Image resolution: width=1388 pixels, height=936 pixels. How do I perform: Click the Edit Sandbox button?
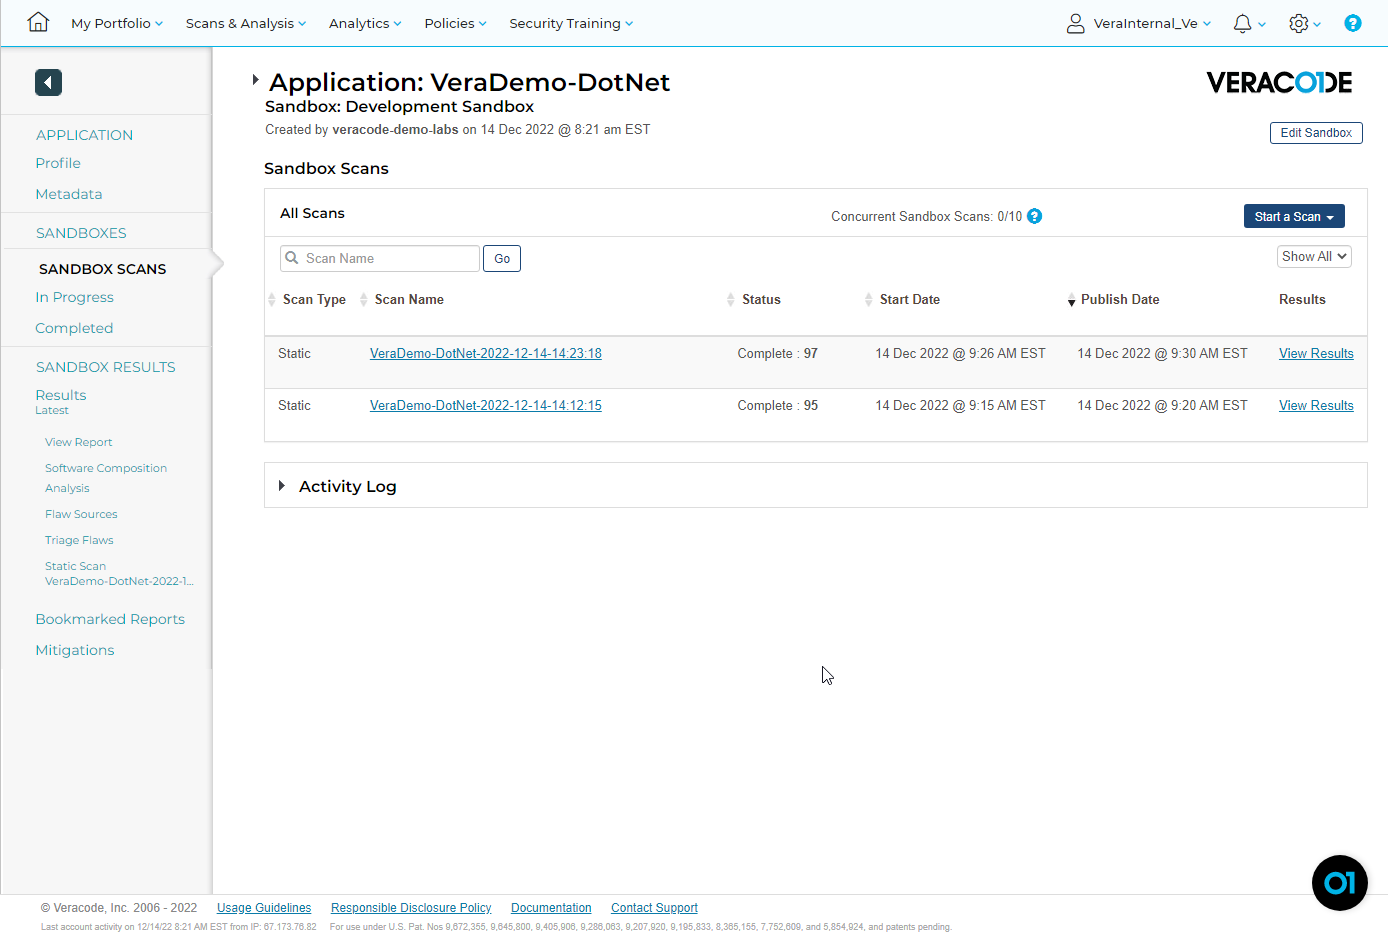1316,133
